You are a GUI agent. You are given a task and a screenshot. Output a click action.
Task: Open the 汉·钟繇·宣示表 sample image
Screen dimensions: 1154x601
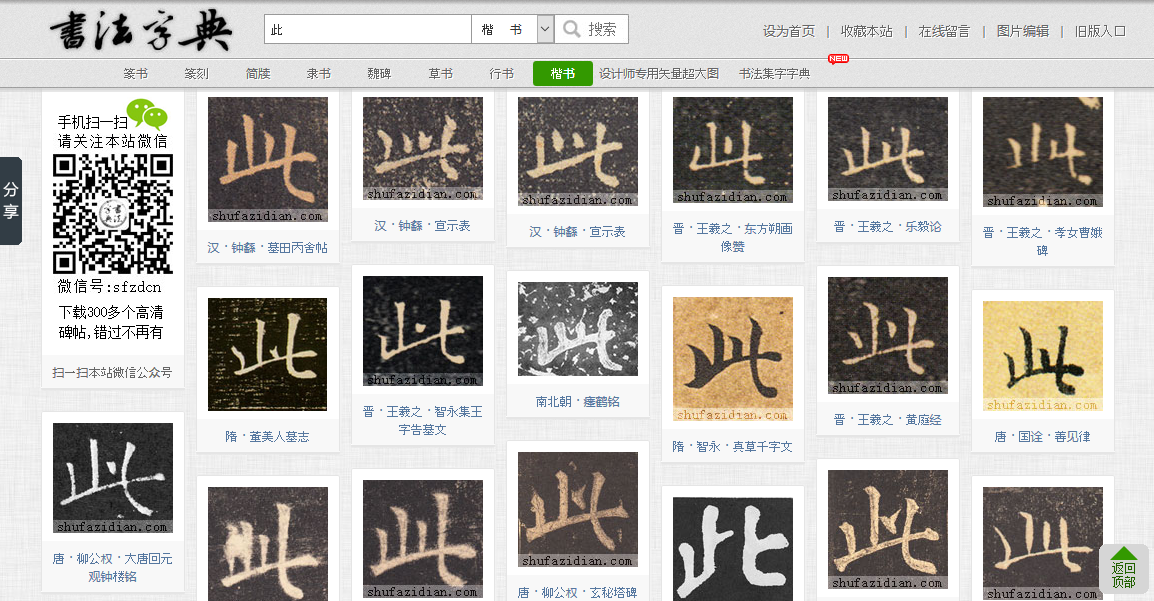422,148
